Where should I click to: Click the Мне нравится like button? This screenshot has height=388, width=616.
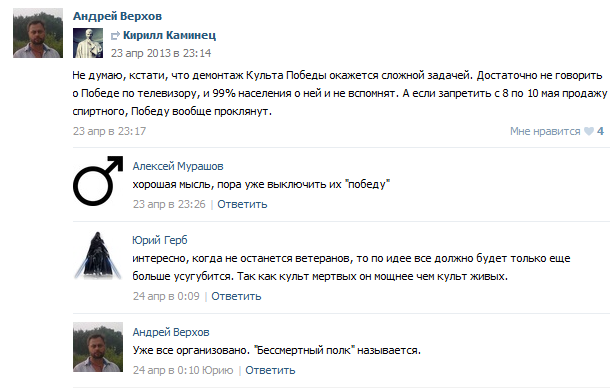pyautogui.click(x=545, y=131)
